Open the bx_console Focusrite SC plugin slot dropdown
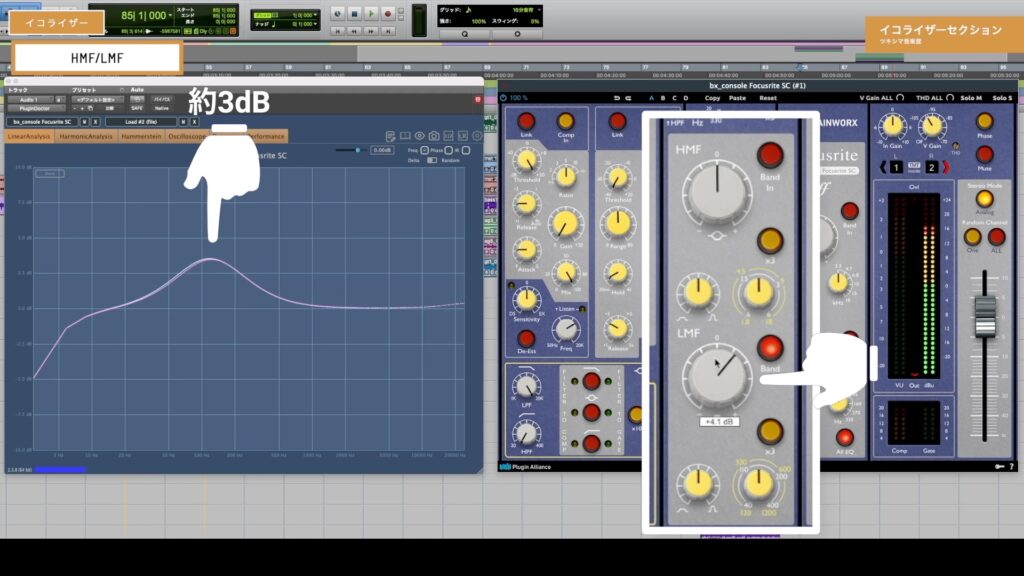1024x576 pixels. (x=42, y=122)
